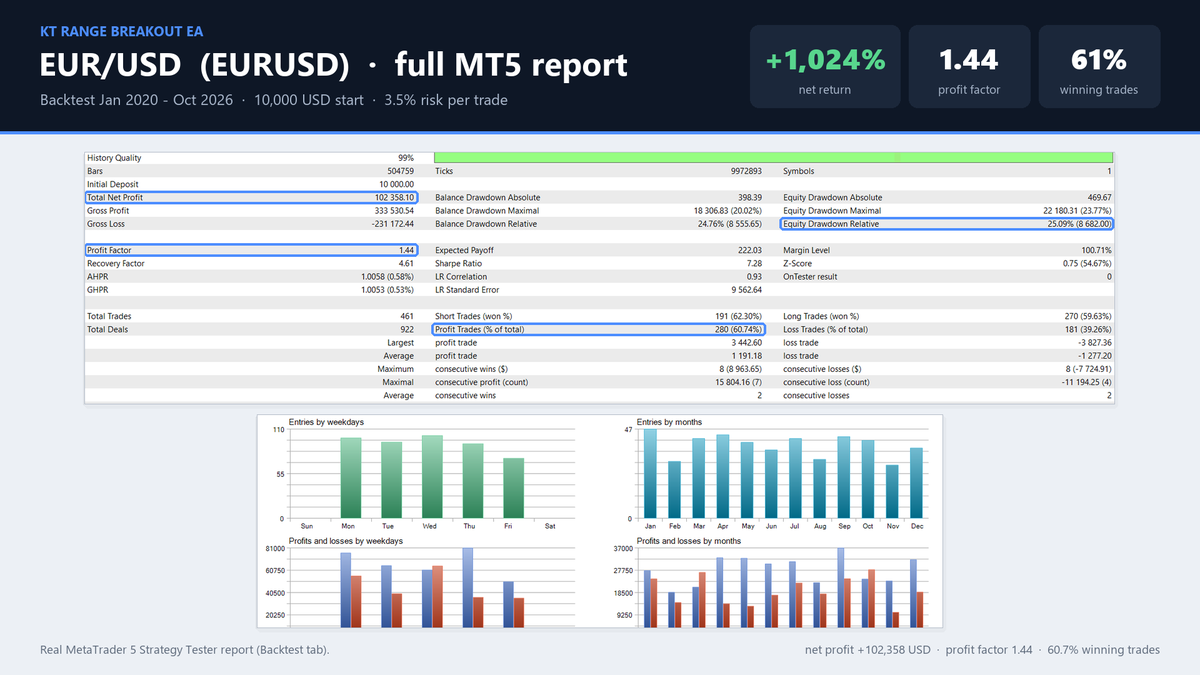Image resolution: width=1200 pixels, height=675 pixels.
Task: Click the Recovery Factor value 4.61
Action: click(406, 263)
